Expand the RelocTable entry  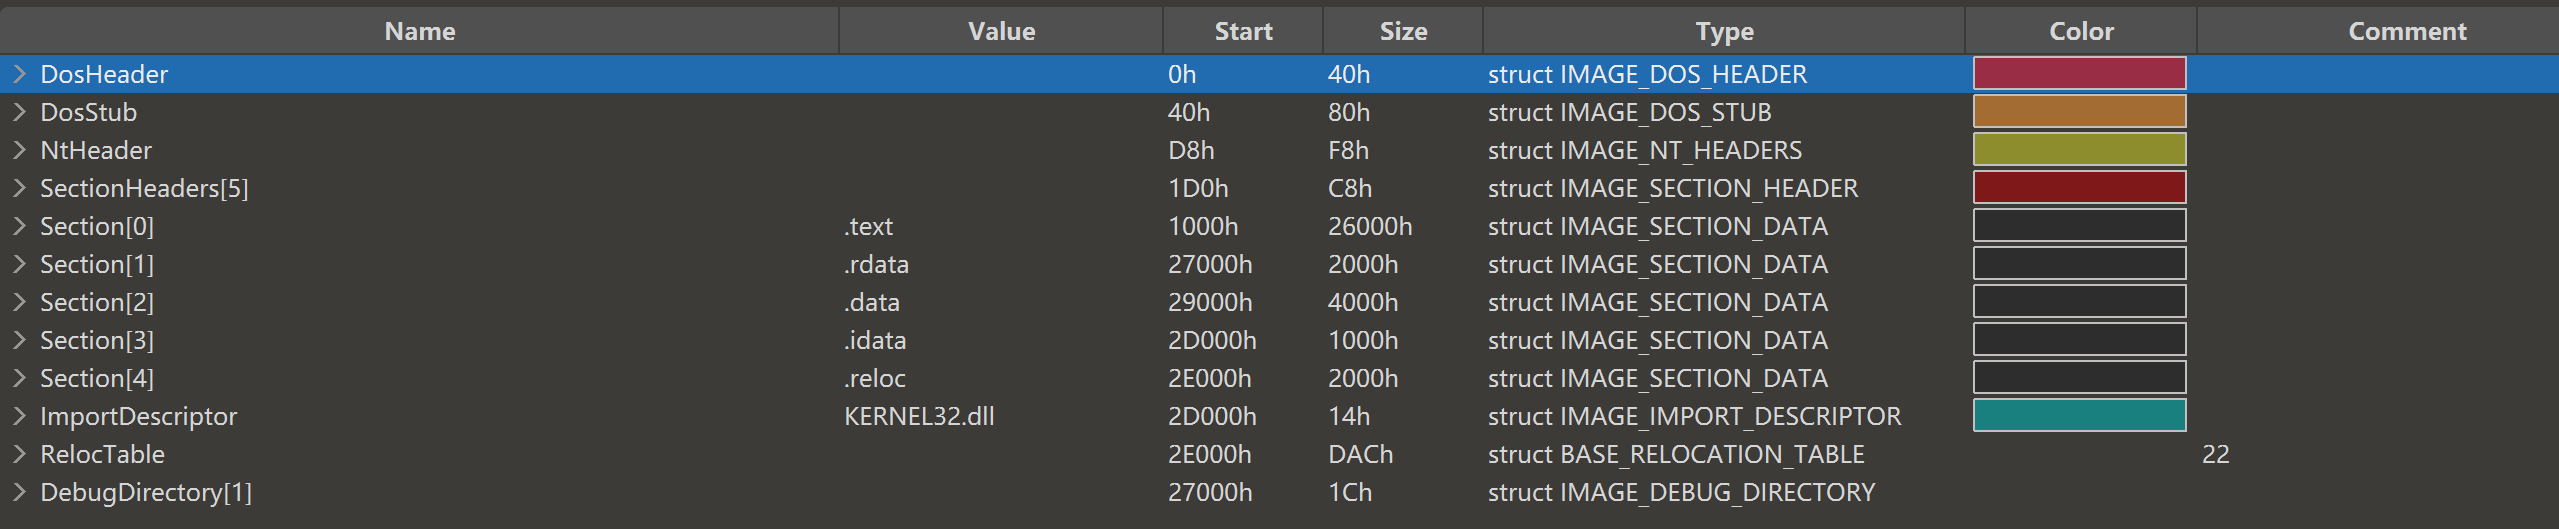coord(19,454)
